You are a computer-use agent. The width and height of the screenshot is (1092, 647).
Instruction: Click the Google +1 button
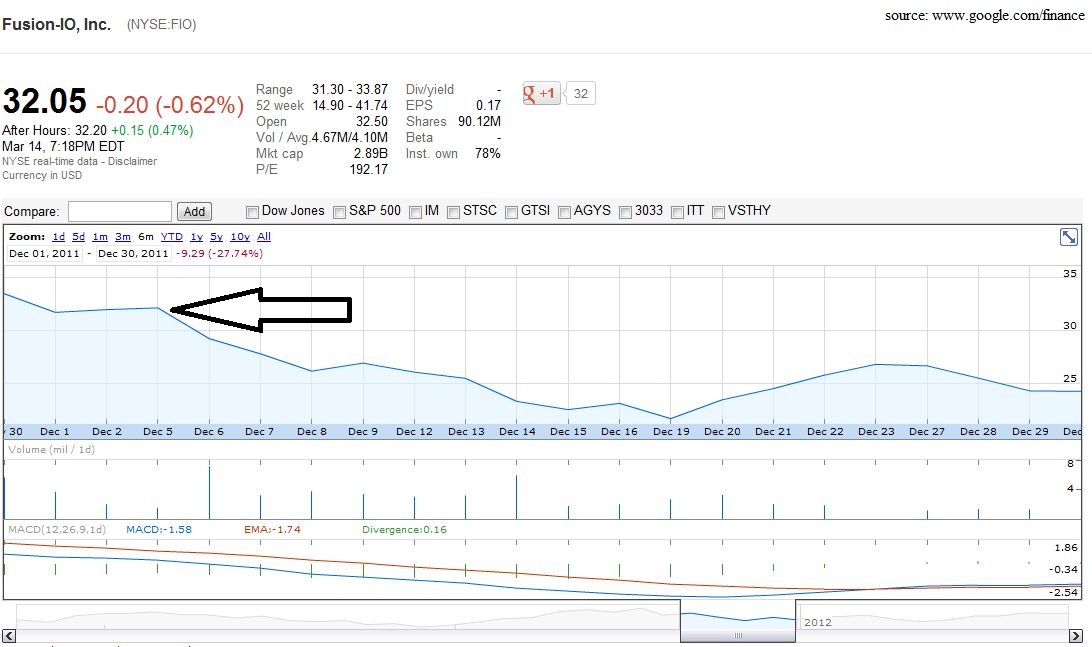point(541,93)
